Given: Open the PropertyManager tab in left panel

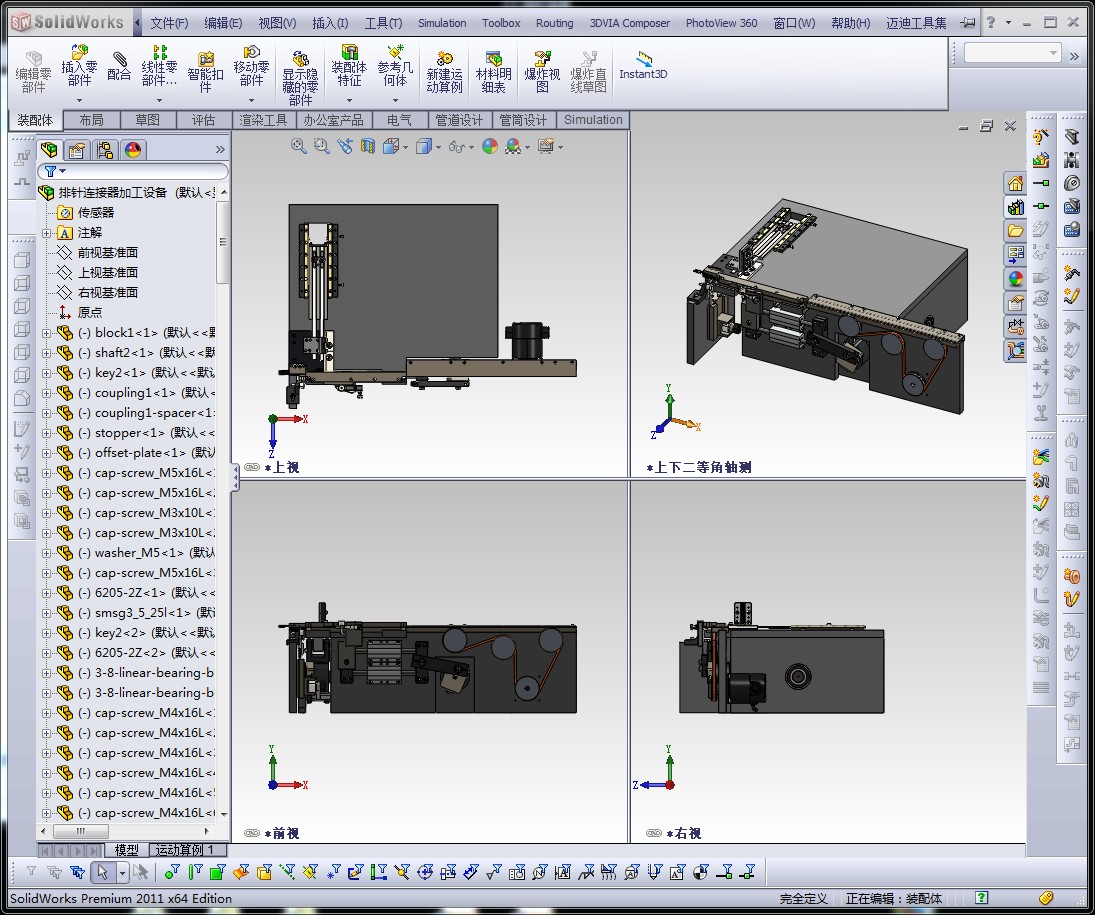Looking at the screenshot, I should [76, 150].
